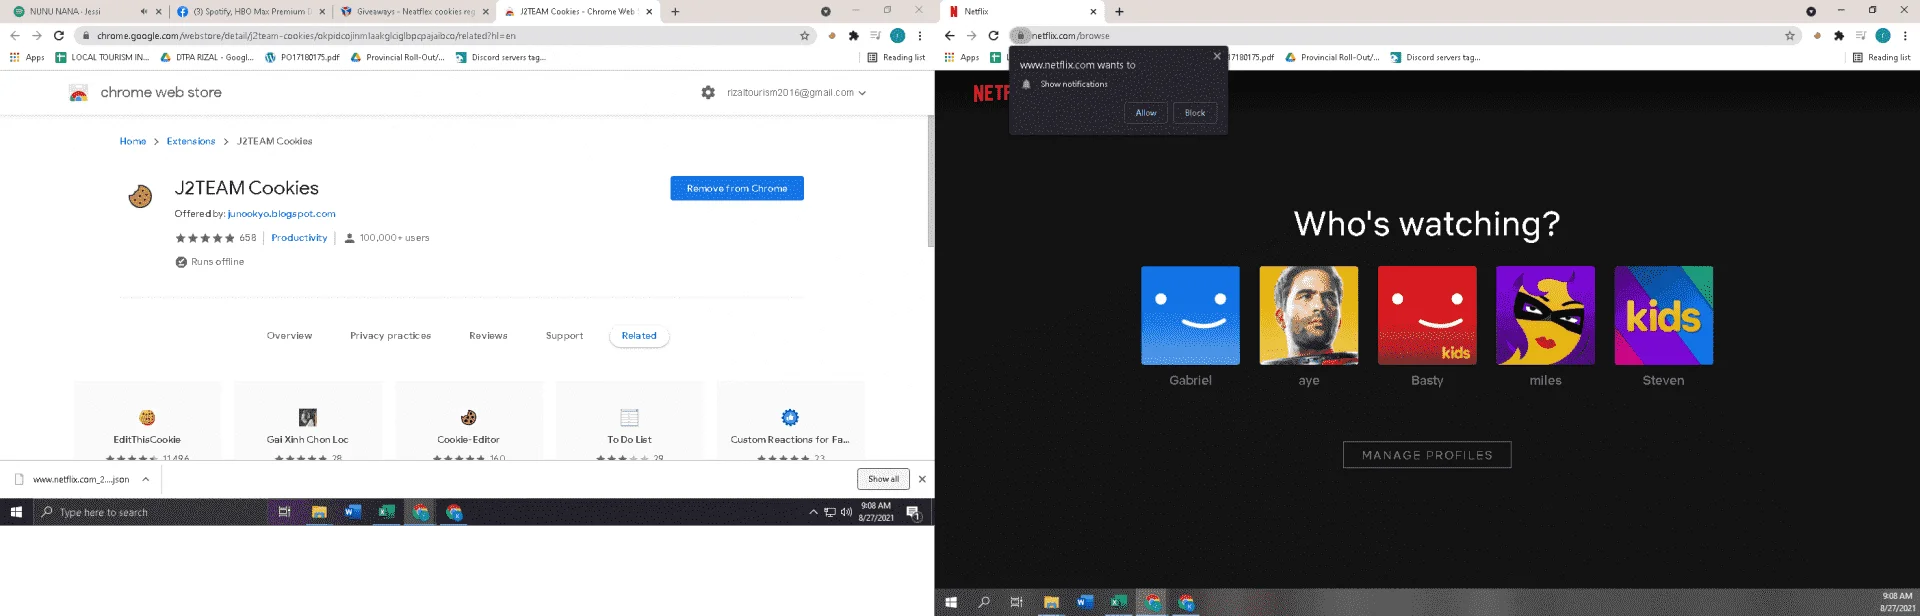The image size is (1920, 616).
Task: Switch to Spotify, HBO Max Premium Facebook tab
Action: coord(250,12)
